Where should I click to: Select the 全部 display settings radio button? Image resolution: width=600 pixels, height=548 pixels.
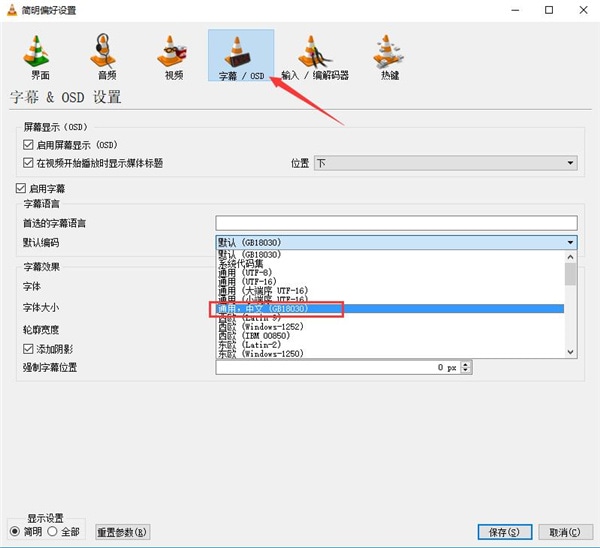52,531
